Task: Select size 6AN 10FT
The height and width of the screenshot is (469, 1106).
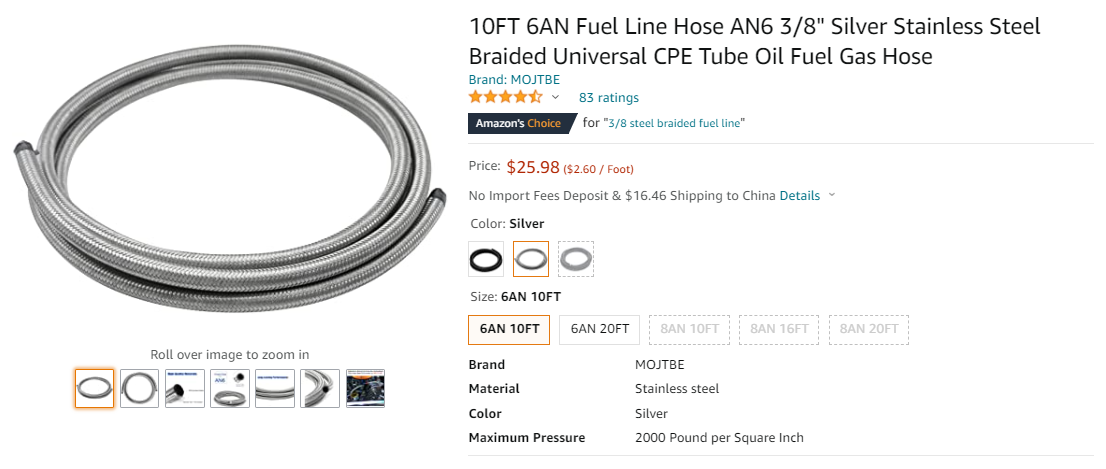Action: 509,329
